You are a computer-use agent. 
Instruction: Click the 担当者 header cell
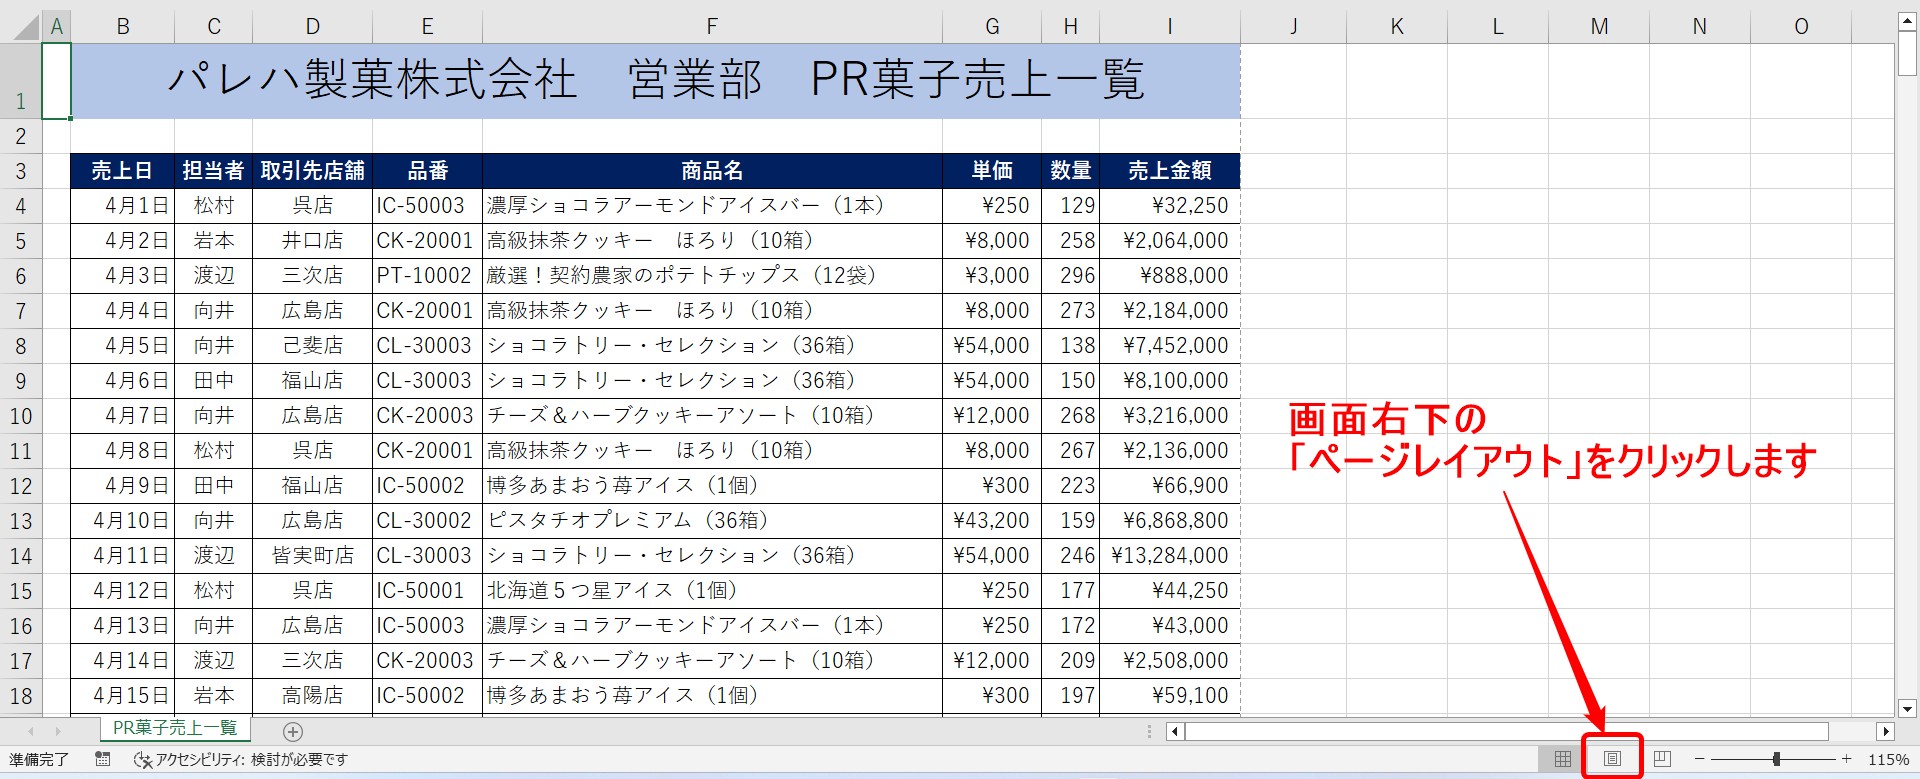coord(213,171)
